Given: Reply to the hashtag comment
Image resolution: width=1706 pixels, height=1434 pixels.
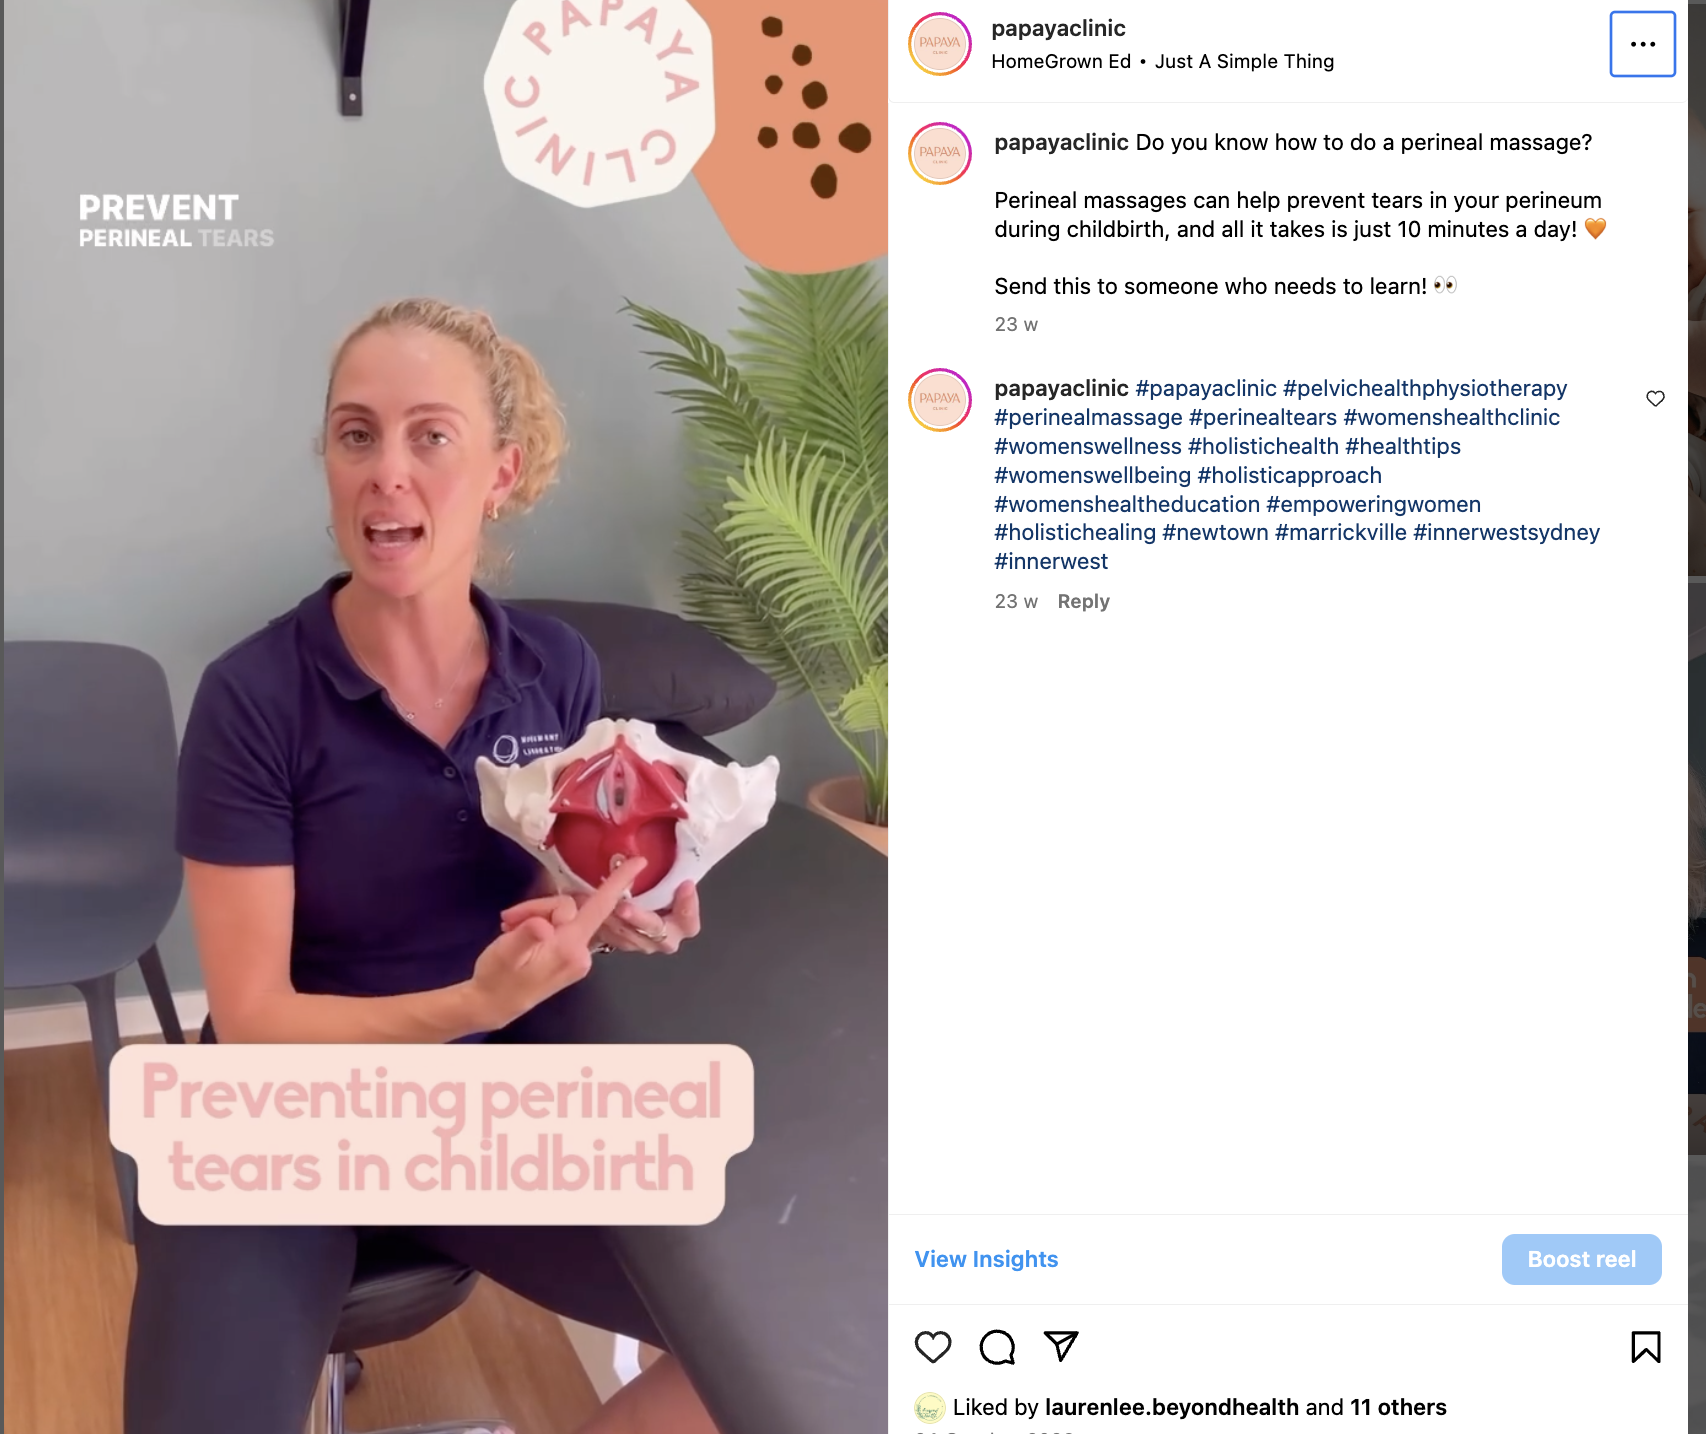Looking at the screenshot, I should pos(1083,601).
